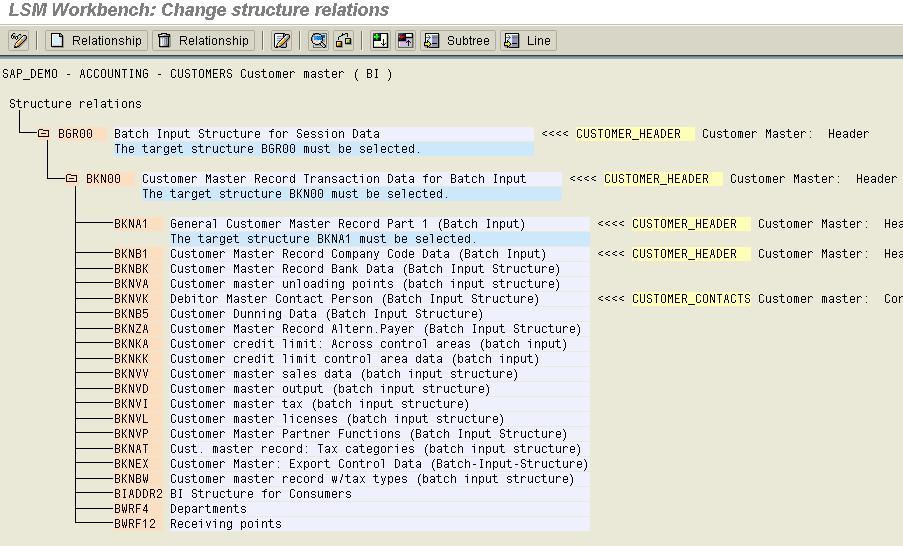Click the red collapse node icon
The height and width of the screenshot is (546, 903).
[x=405, y=41]
